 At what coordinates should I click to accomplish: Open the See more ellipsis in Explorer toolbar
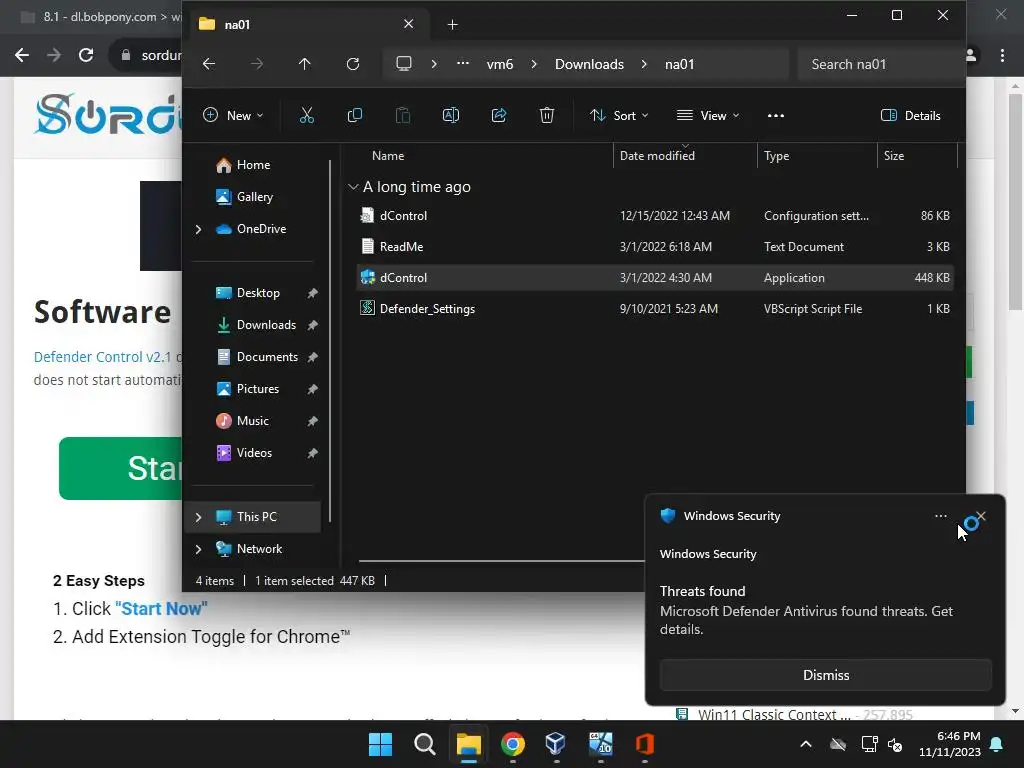tap(776, 116)
